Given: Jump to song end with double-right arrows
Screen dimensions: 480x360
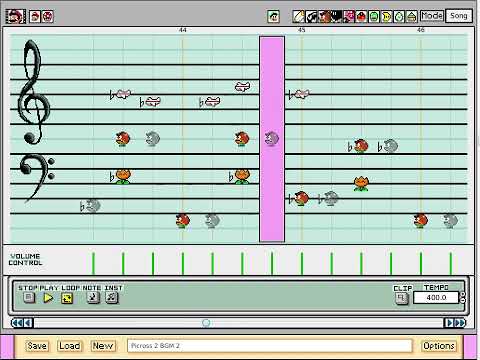Looking at the screenshot, I should [460, 323].
